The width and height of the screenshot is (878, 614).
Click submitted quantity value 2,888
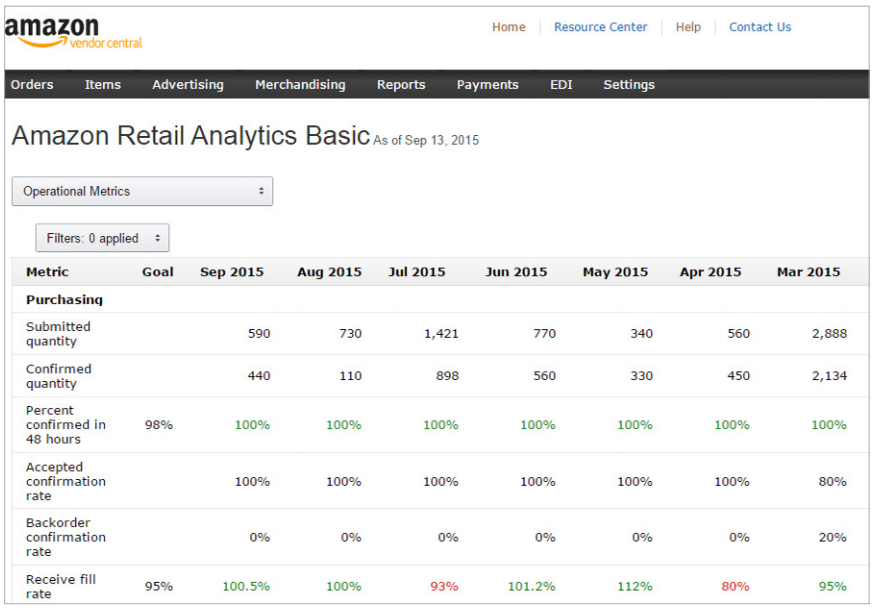pos(829,334)
